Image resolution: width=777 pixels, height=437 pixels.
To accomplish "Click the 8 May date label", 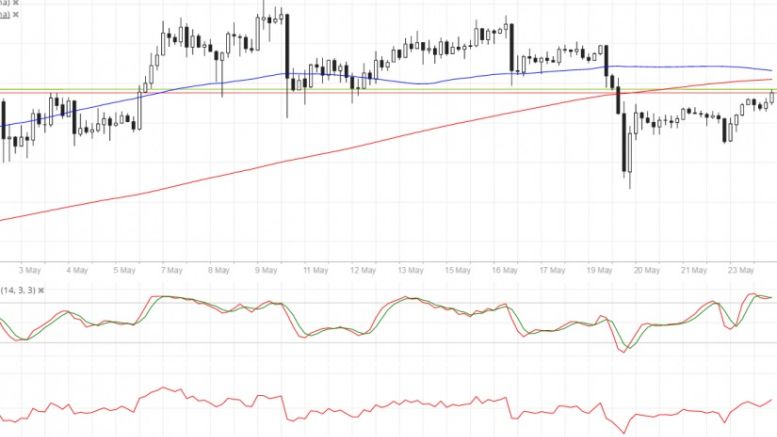I will 219,270.
